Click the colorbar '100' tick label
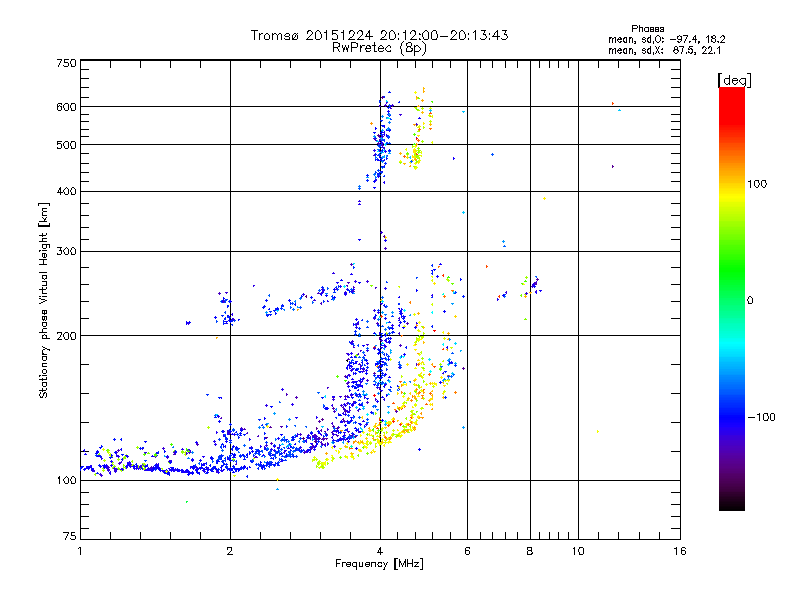This screenshot has height=600, width=800. (757, 184)
